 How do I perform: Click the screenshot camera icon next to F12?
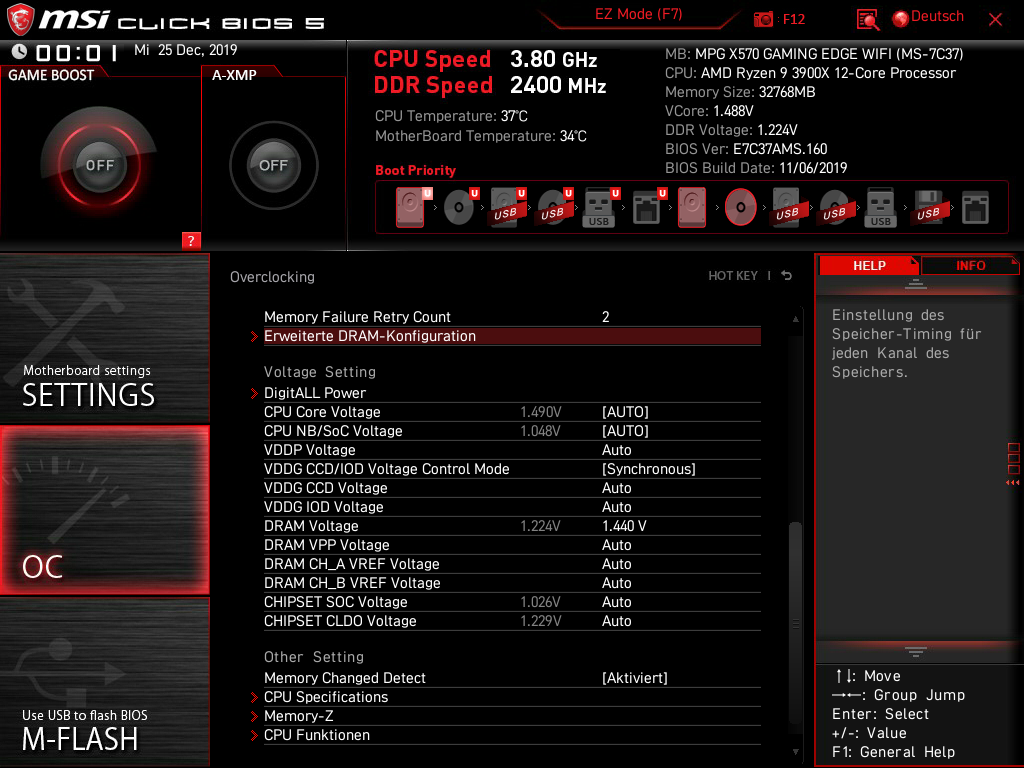763,19
